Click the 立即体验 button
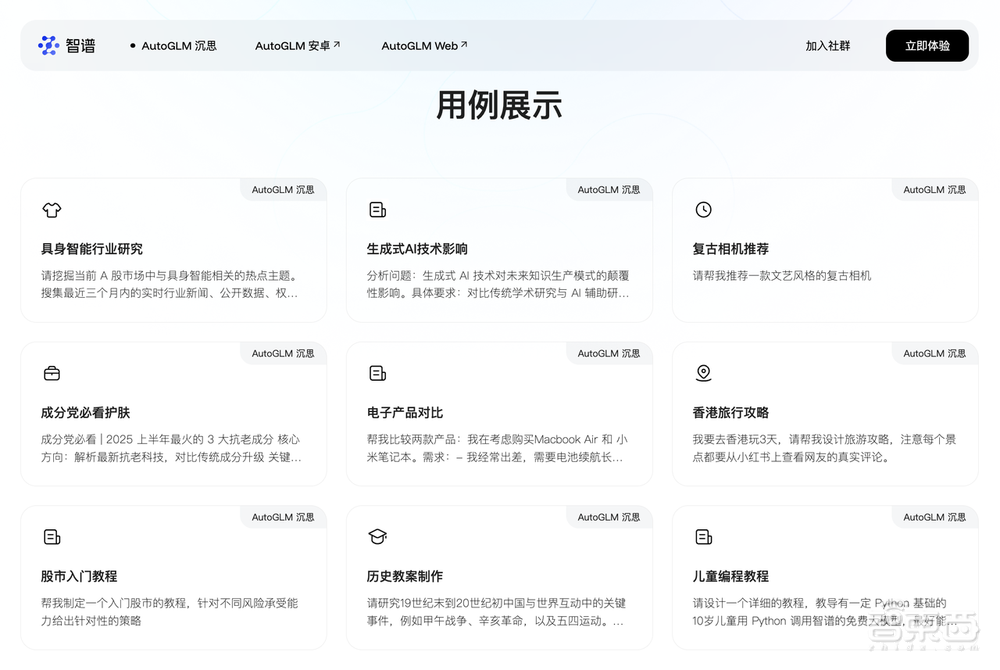The image size is (1000, 670). point(926,45)
